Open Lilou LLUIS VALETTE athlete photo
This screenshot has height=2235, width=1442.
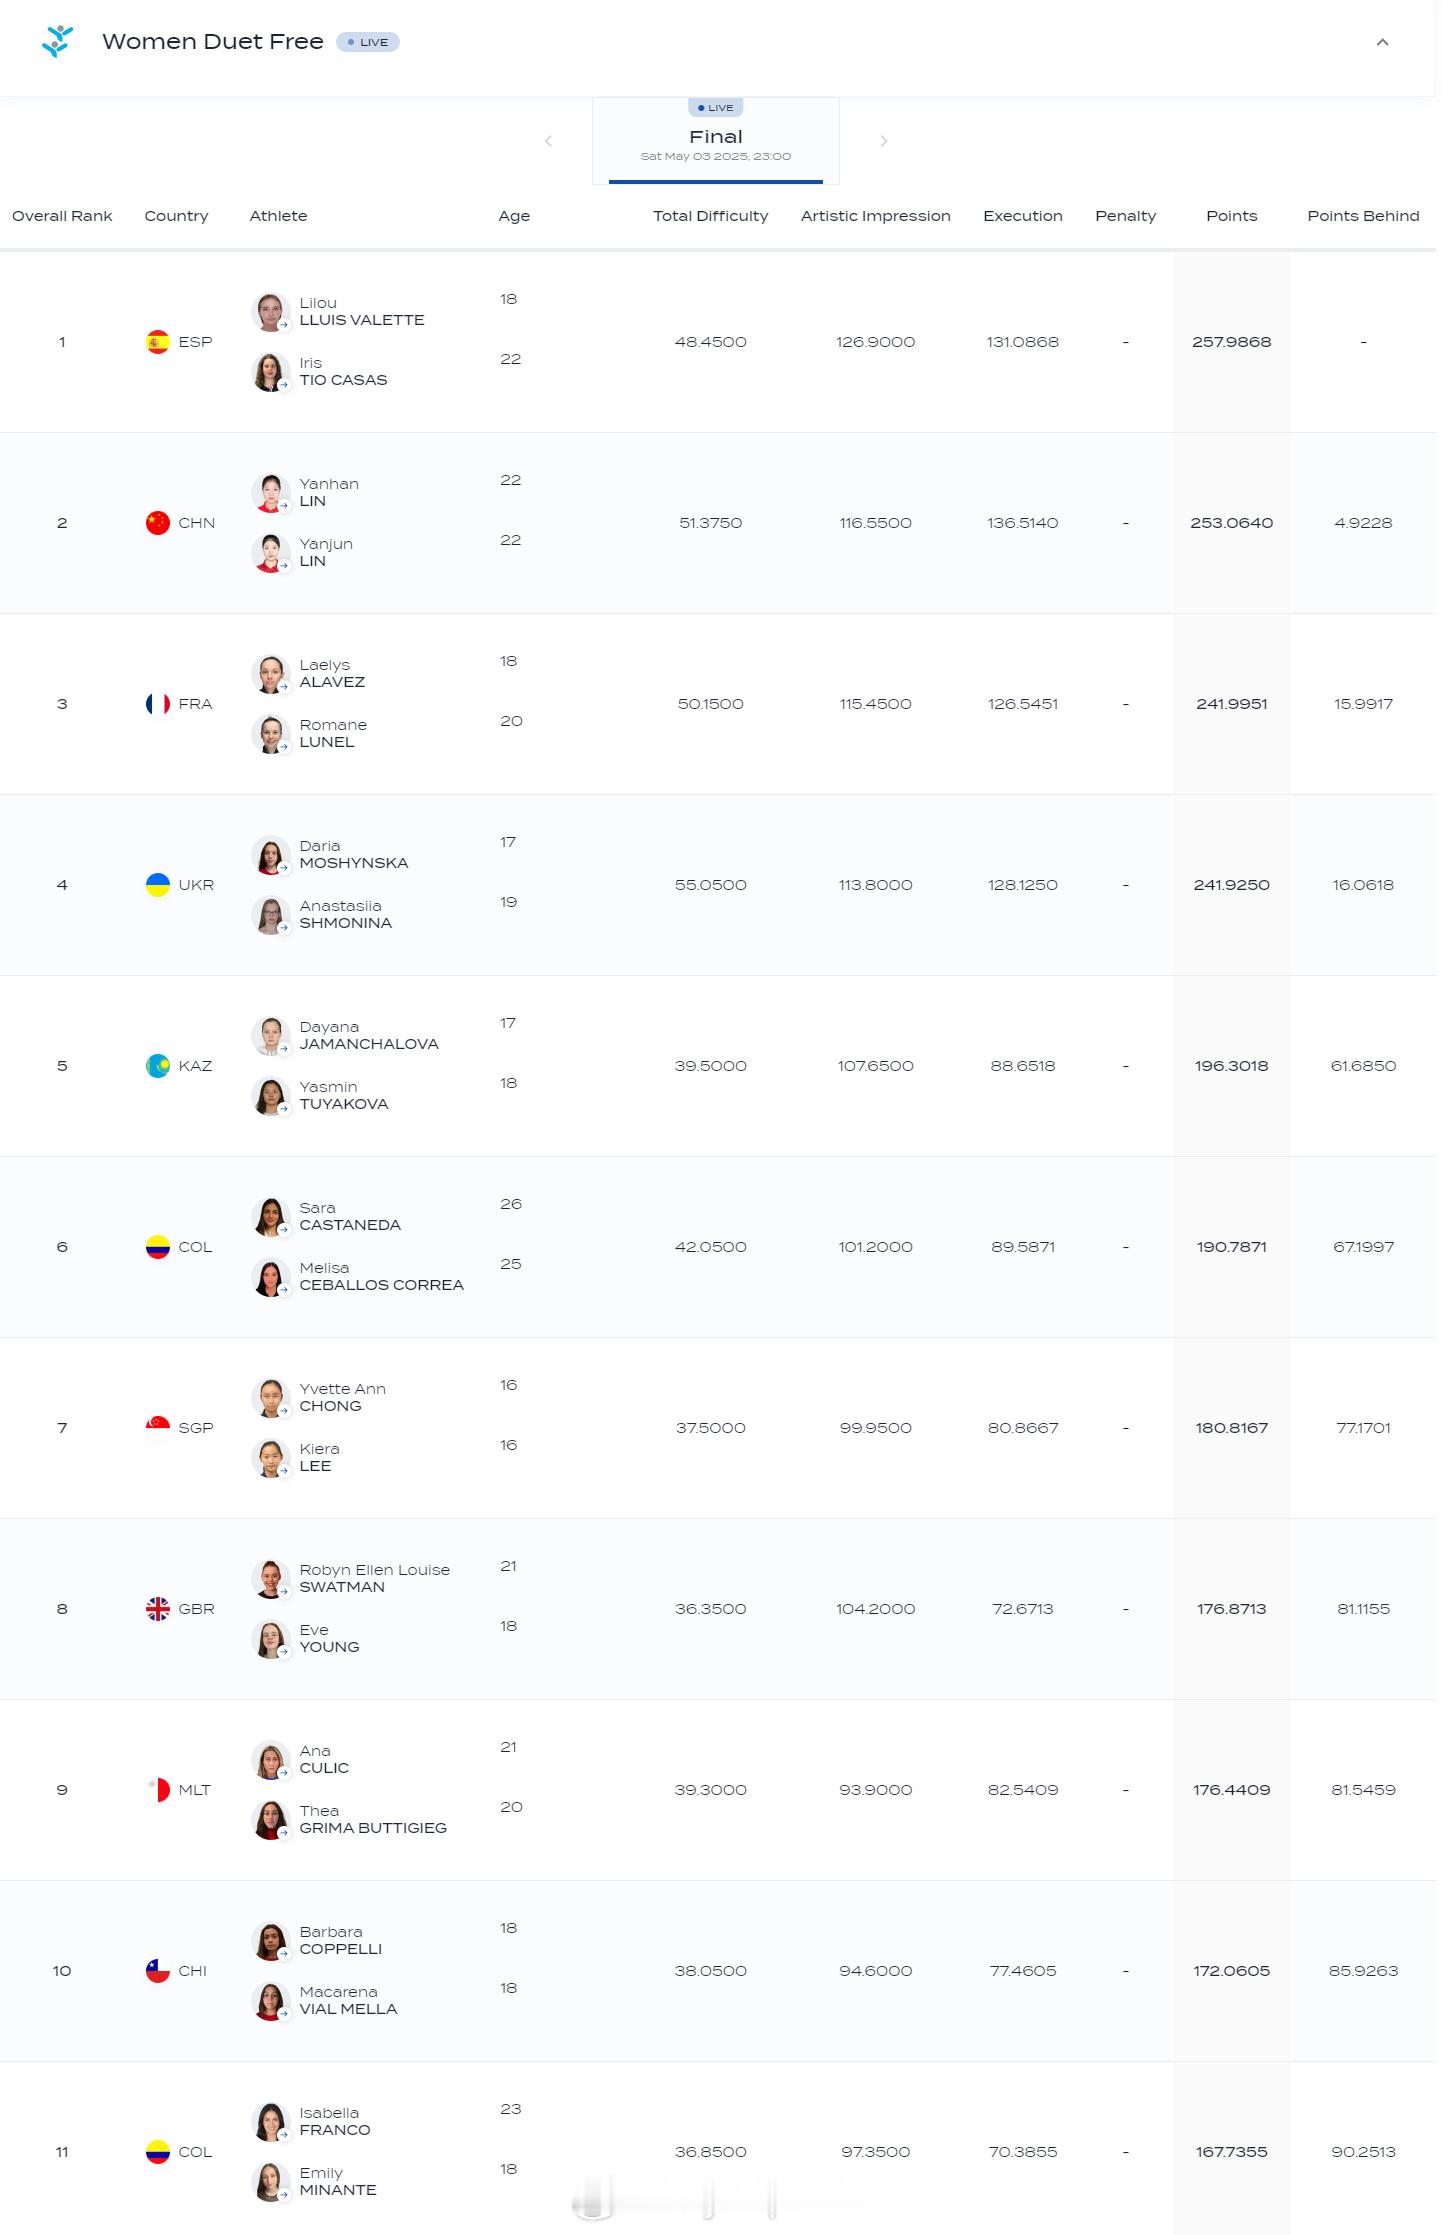270,312
